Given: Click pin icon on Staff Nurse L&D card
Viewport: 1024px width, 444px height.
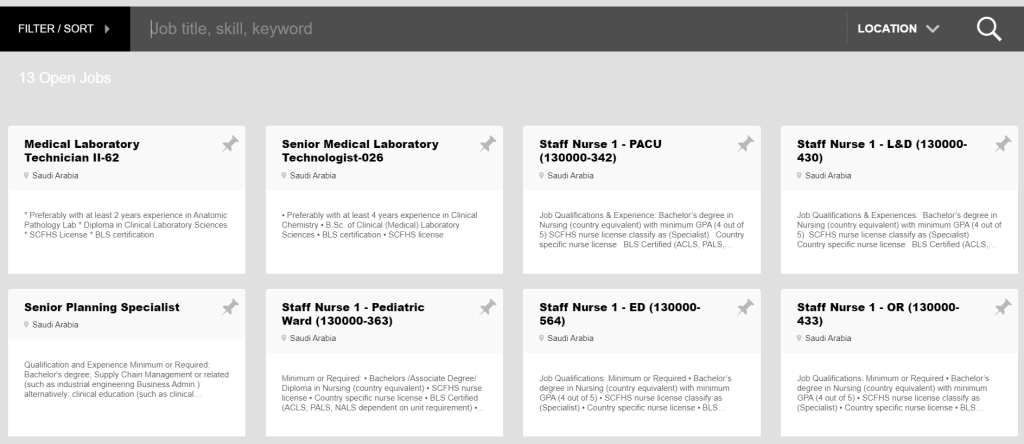Looking at the screenshot, I should click(x=1003, y=145).
